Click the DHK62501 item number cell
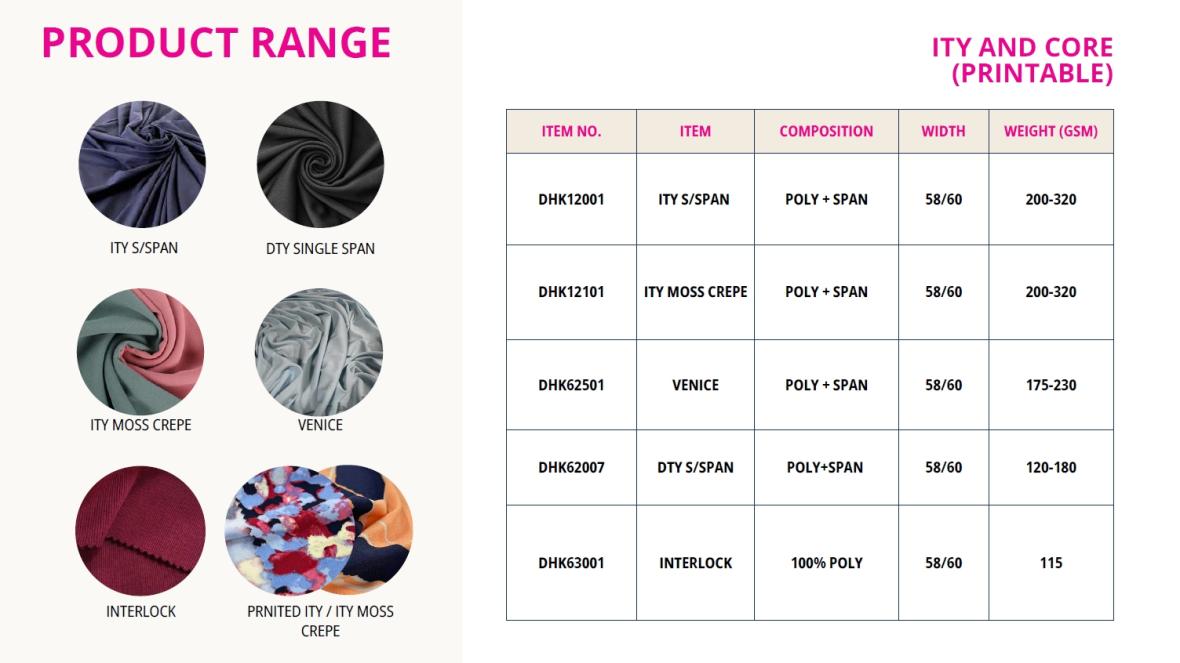The height and width of the screenshot is (663, 1180). point(571,385)
